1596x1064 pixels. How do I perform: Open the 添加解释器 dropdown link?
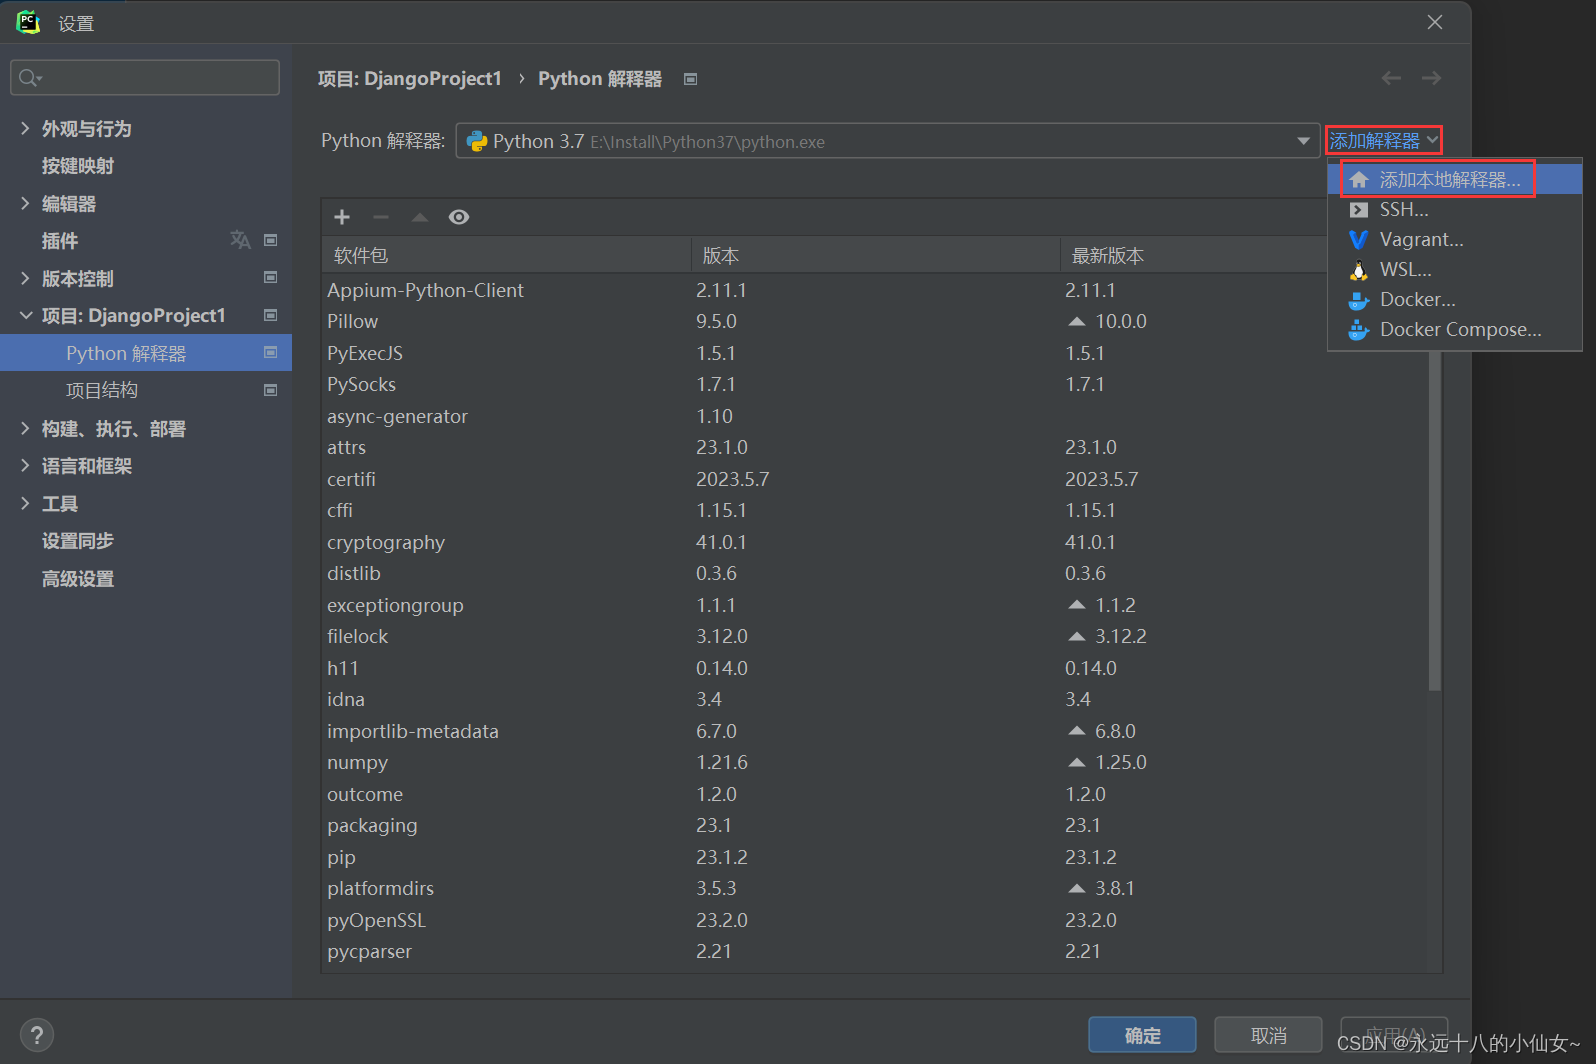click(1383, 141)
